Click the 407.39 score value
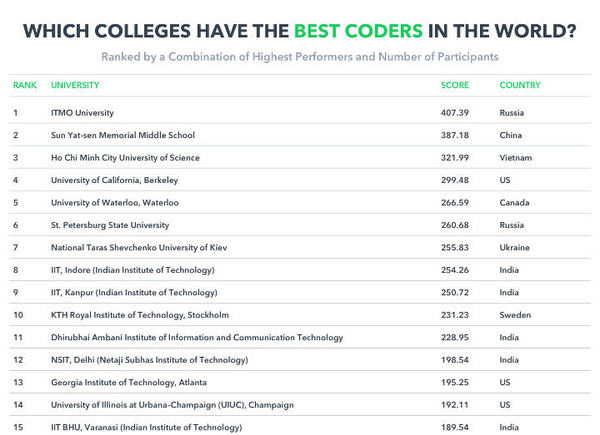Image resolution: width=600 pixels, height=435 pixels. (455, 112)
